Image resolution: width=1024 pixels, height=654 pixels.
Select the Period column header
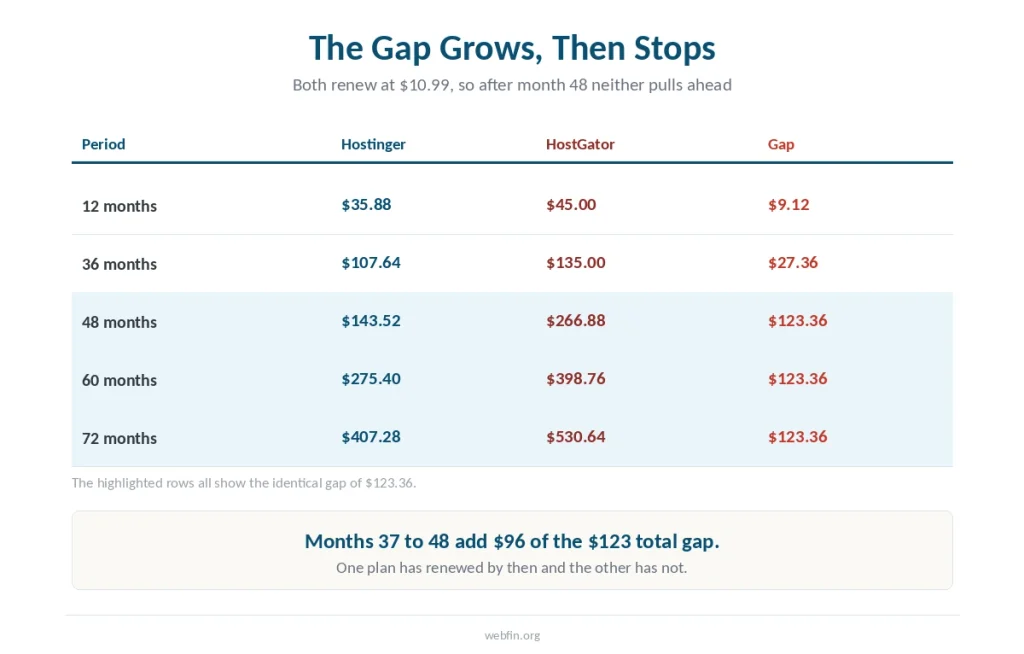point(103,144)
